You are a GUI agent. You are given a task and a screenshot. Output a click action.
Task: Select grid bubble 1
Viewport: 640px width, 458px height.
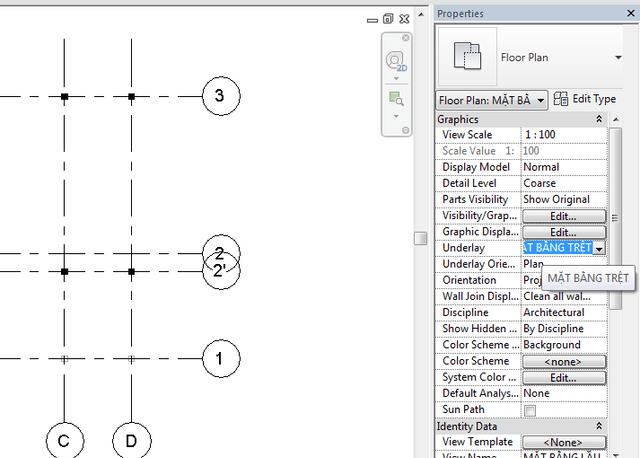coord(221,358)
